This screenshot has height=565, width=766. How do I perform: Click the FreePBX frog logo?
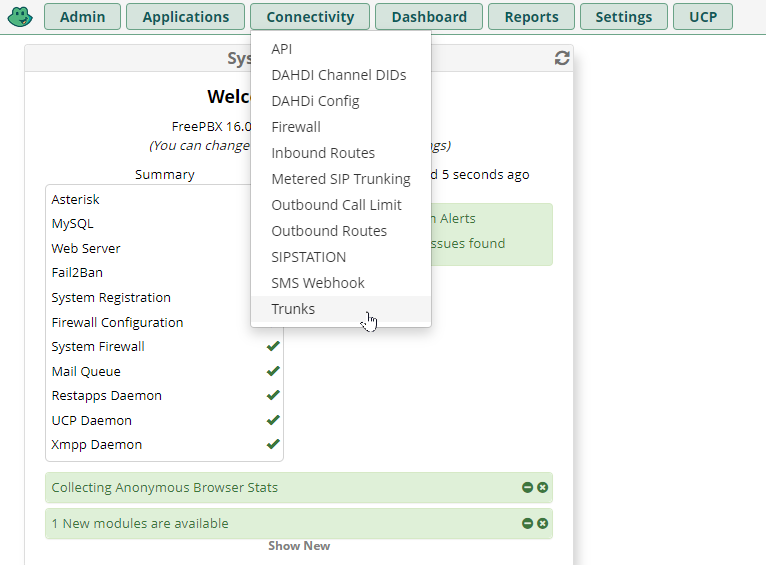tap(20, 17)
